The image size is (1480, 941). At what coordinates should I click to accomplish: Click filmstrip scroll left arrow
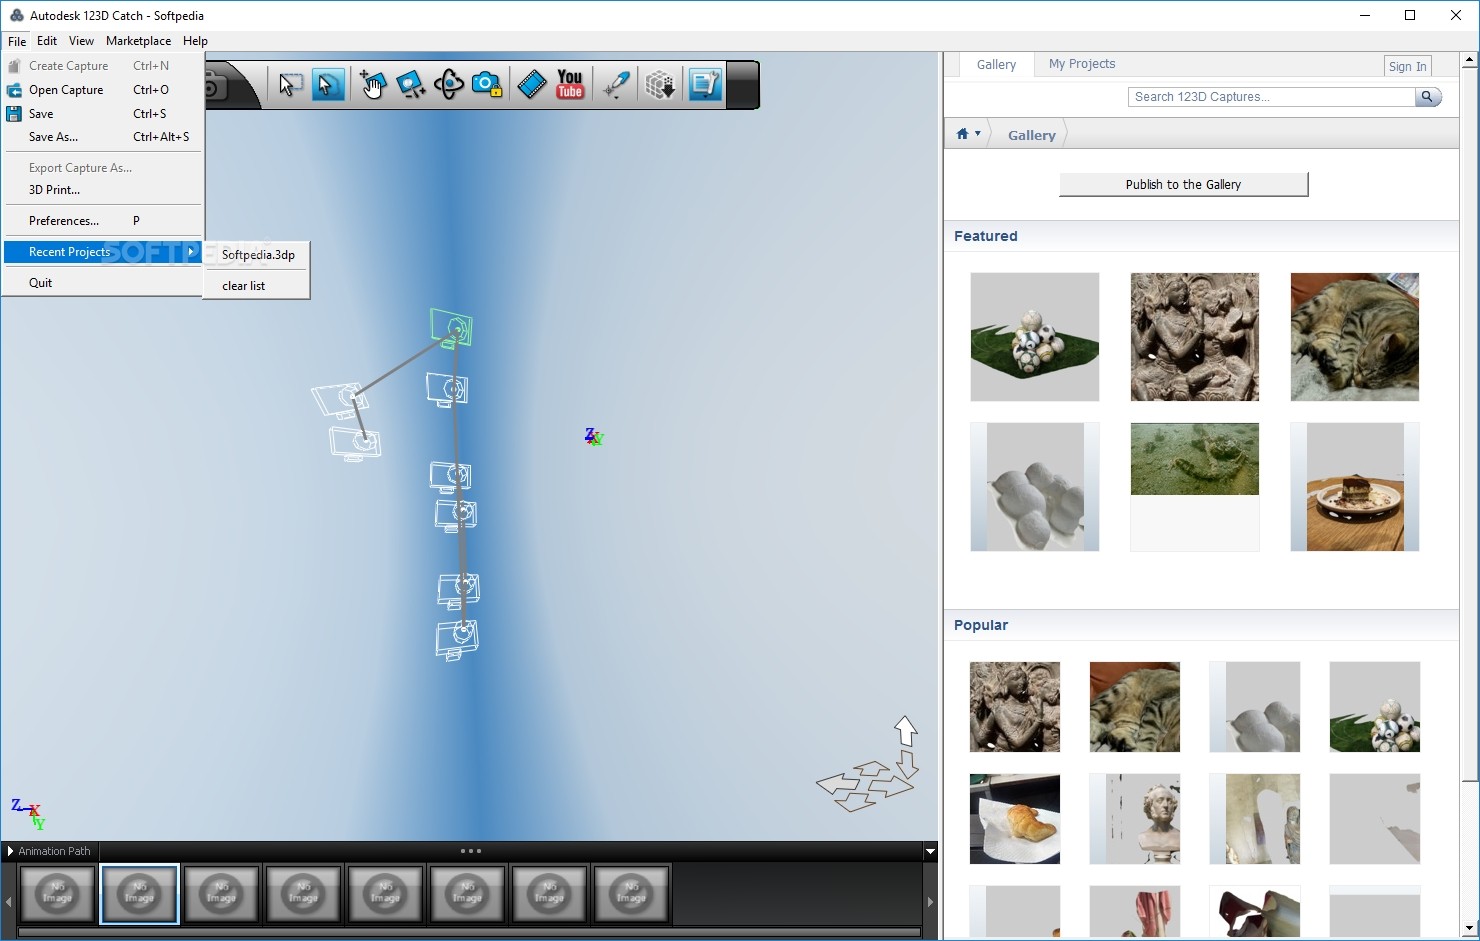tap(9, 902)
